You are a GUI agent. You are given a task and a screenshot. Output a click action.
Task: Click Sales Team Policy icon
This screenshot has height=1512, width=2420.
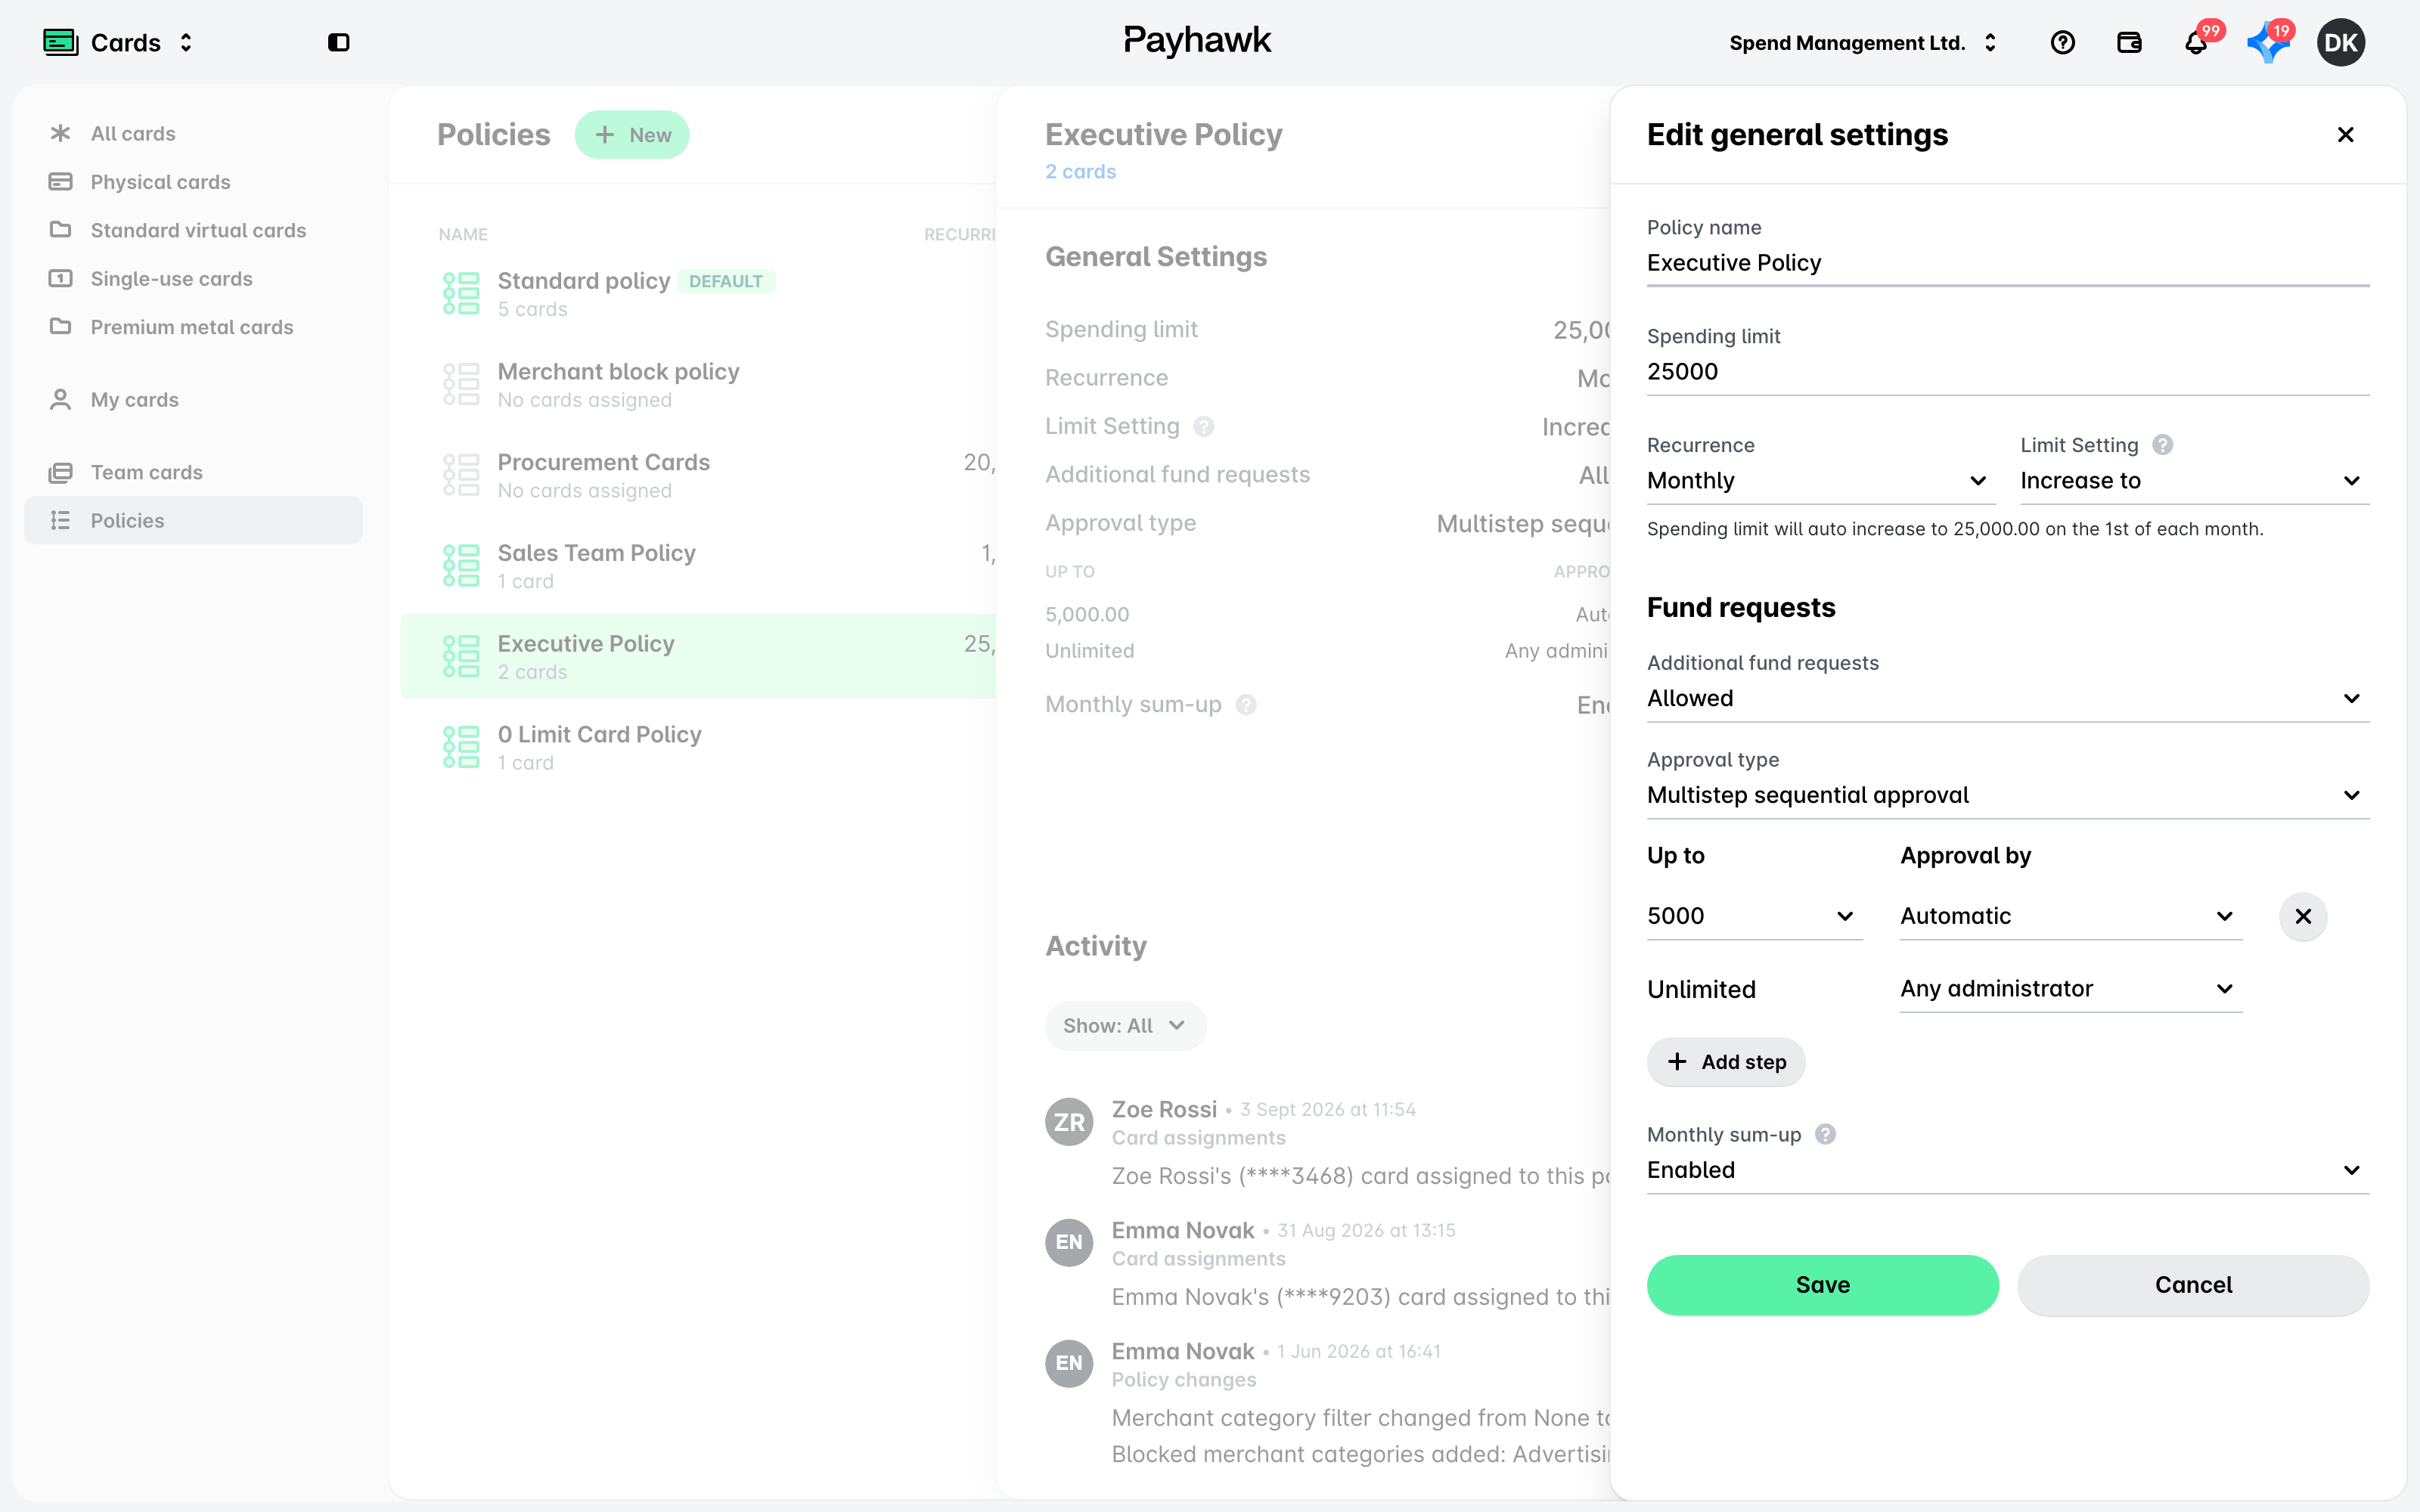pyautogui.click(x=461, y=566)
